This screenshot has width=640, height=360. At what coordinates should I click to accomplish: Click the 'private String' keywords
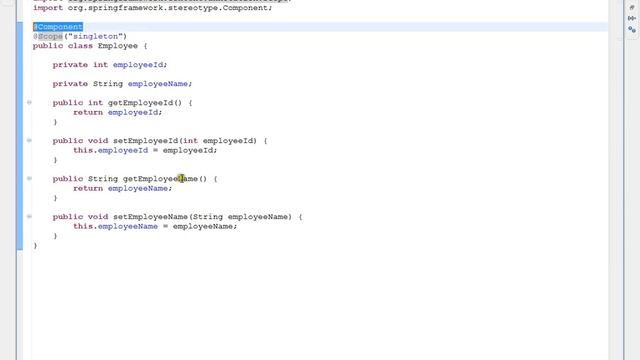(x=88, y=84)
